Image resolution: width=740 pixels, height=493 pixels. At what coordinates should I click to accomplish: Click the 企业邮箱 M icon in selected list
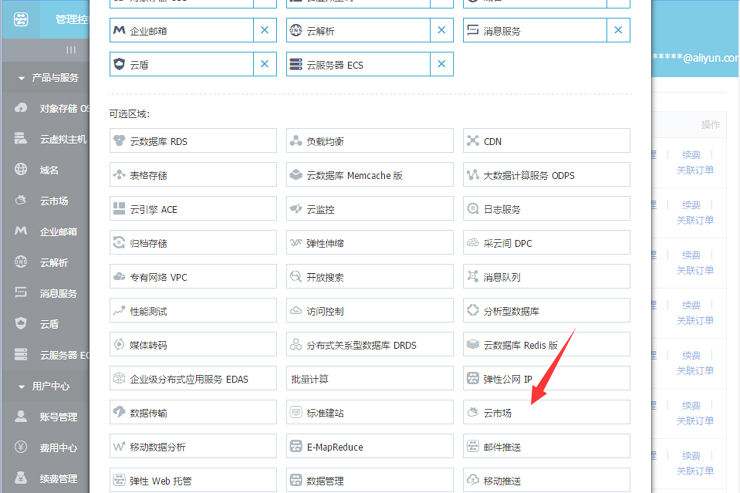coord(119,30)
